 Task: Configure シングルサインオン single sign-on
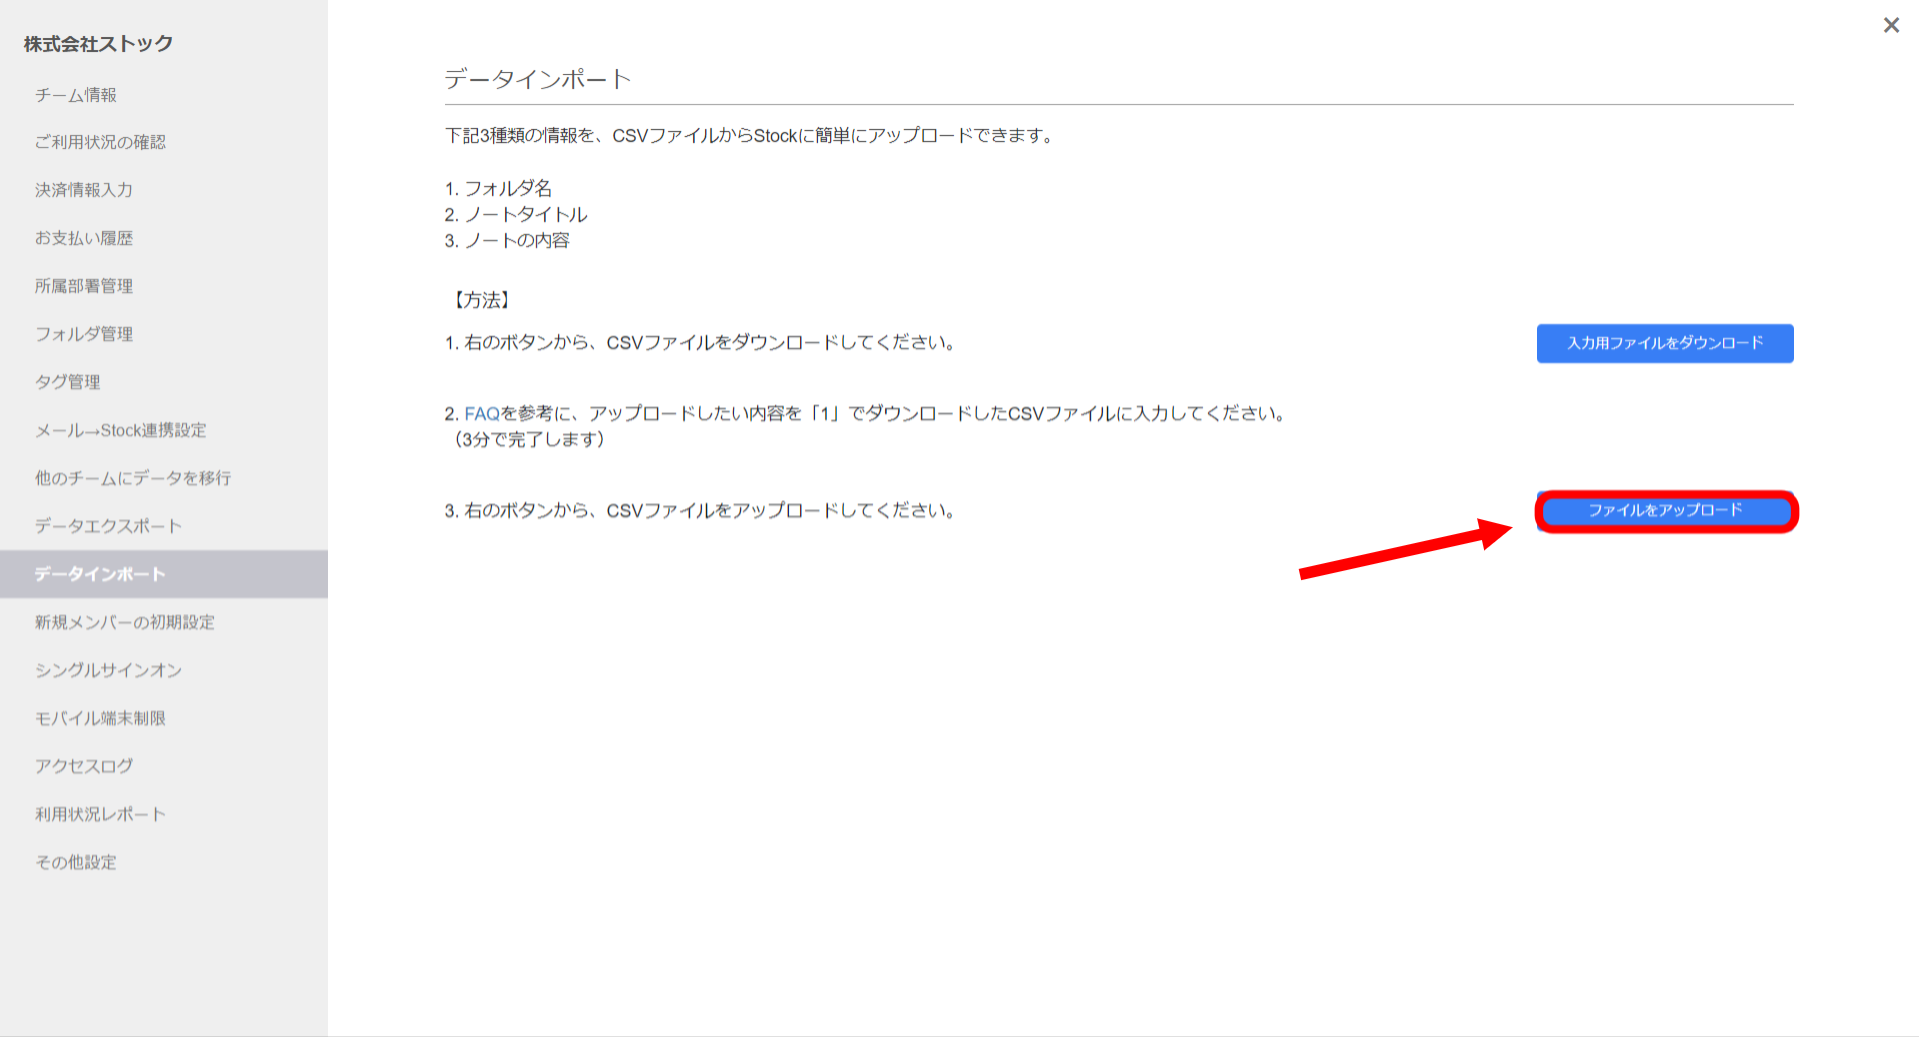tap(107, 669)
